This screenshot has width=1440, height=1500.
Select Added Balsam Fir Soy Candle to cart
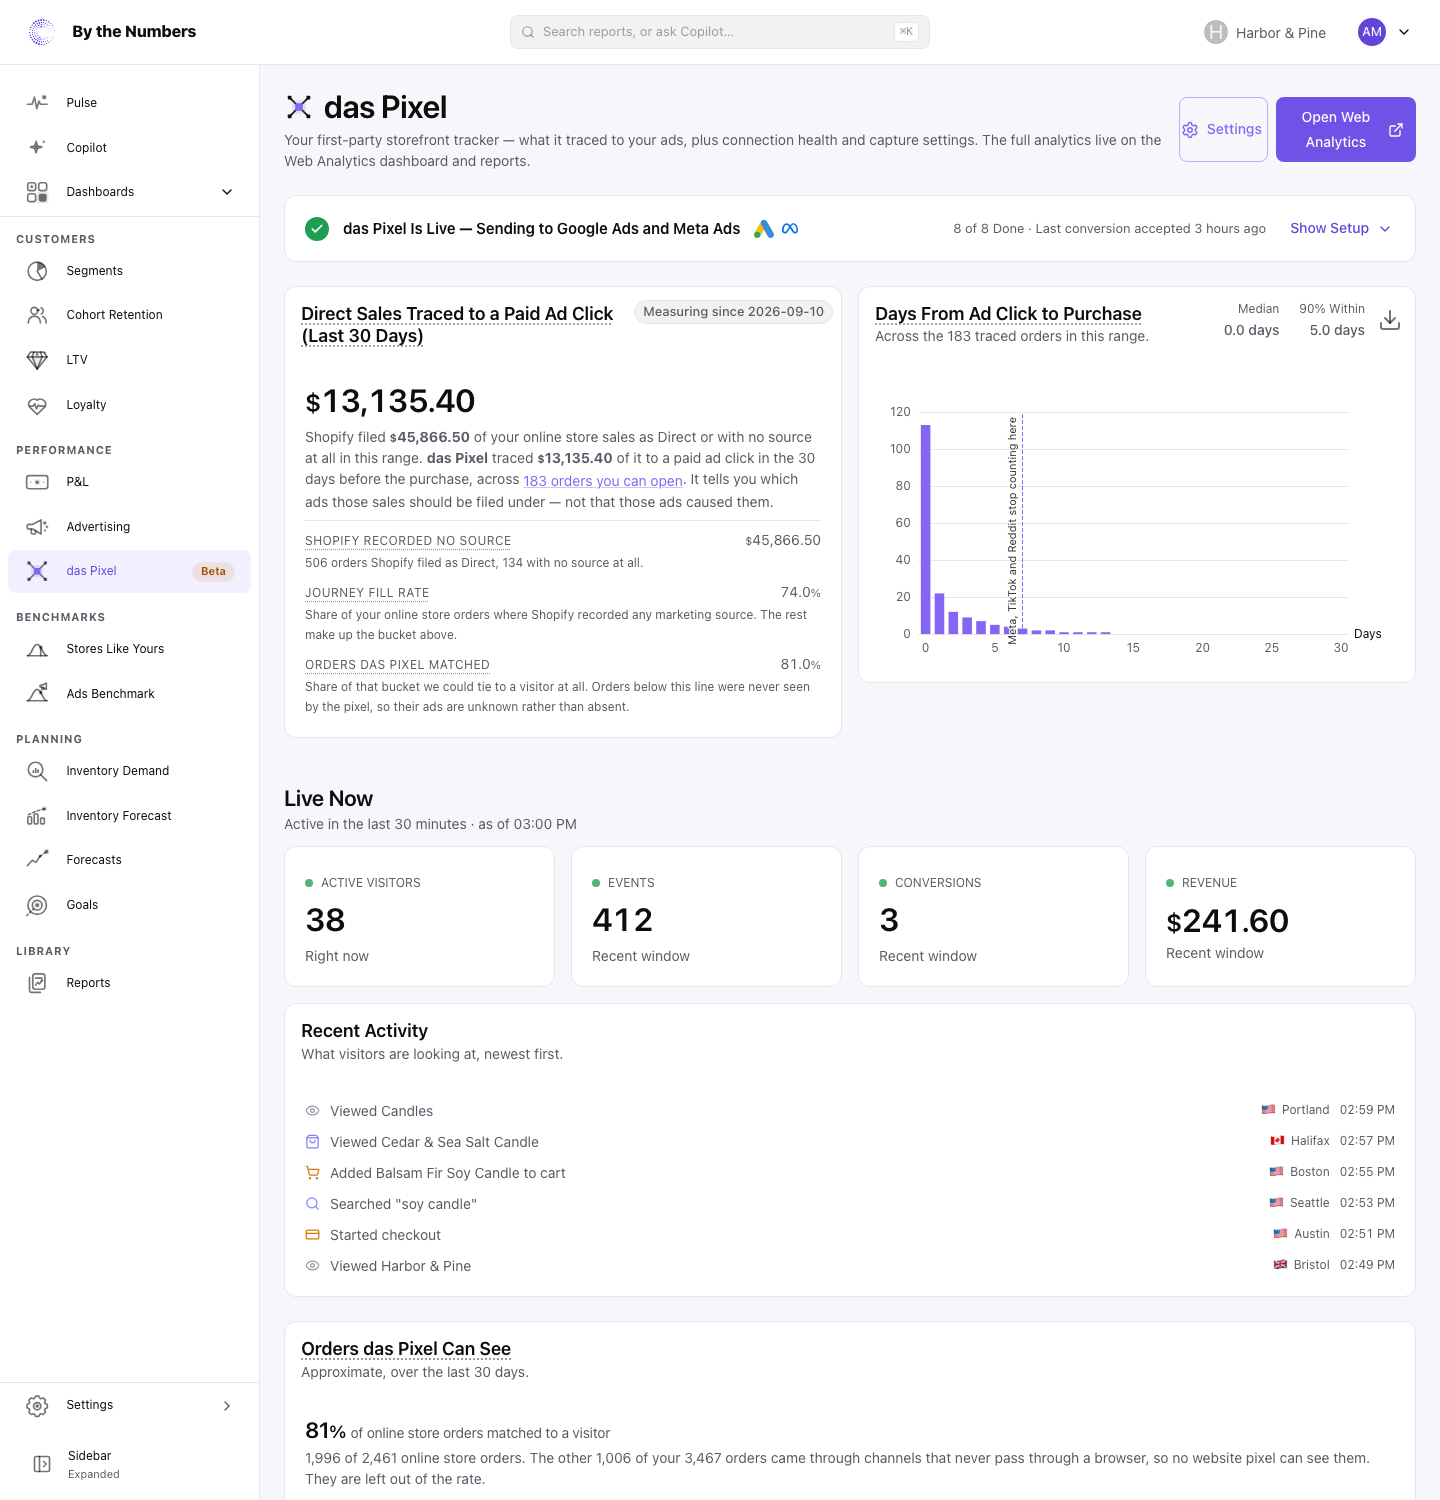[850, 1173]
